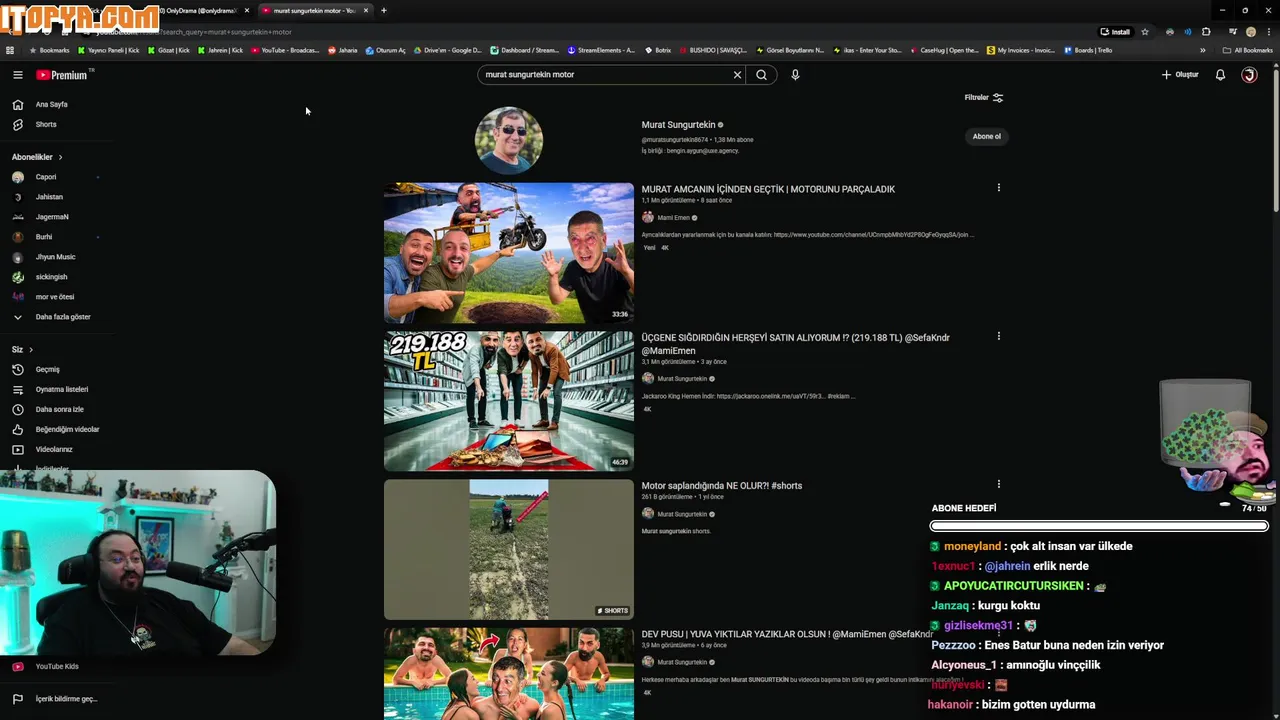Go to the YouTube Premium logo home
This screenshot has height=720, width=1280.
tap(62, 75)
